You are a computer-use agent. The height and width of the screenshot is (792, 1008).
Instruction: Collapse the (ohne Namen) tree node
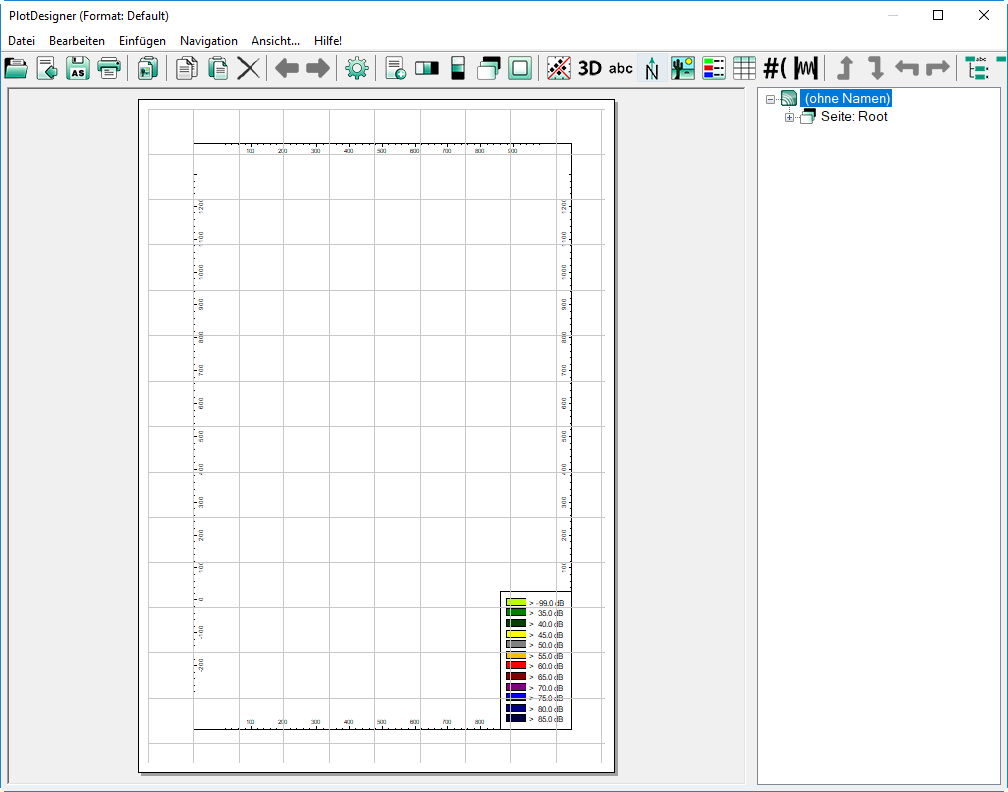770,99
